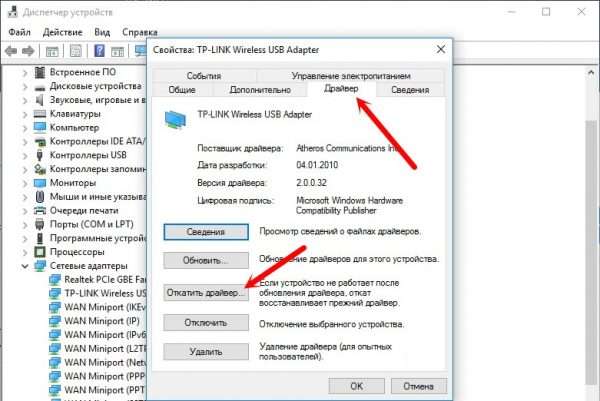Open the Вид menu

102,31
